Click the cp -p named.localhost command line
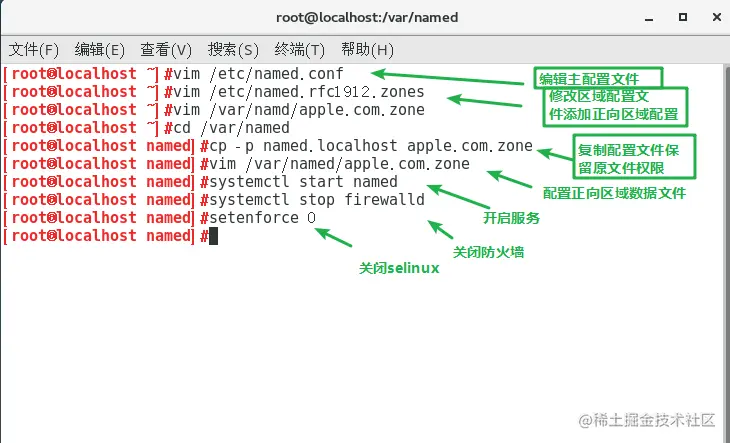730x443 pixels. click(x=371, y=146)
